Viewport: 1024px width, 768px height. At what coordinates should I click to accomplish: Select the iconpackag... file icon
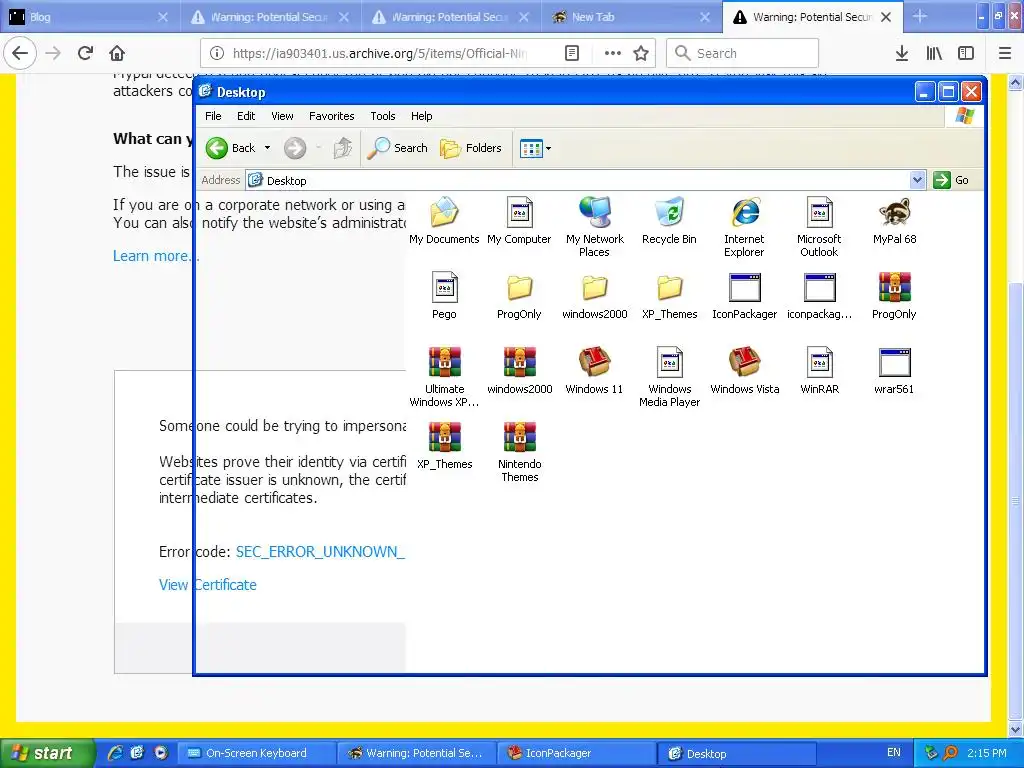(819, 287)
